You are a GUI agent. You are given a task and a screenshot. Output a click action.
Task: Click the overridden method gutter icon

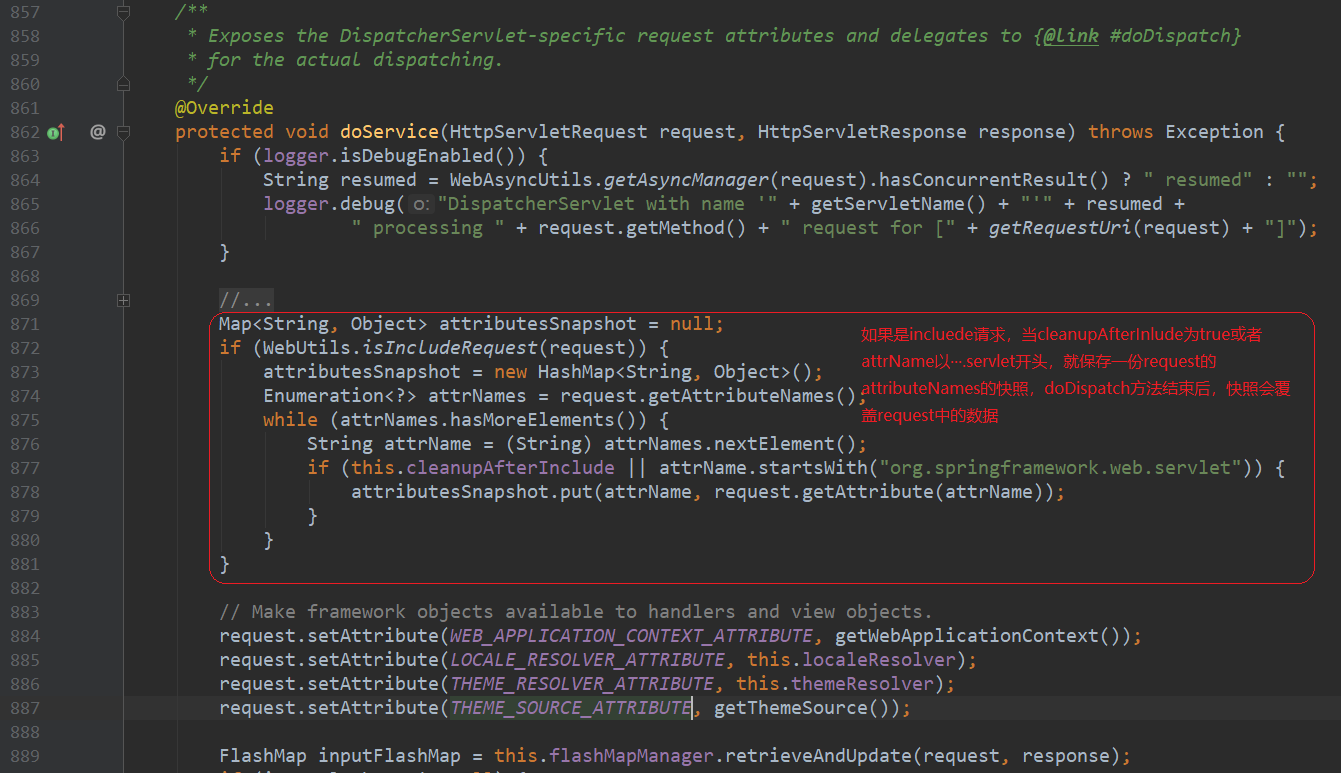[56, 132]
